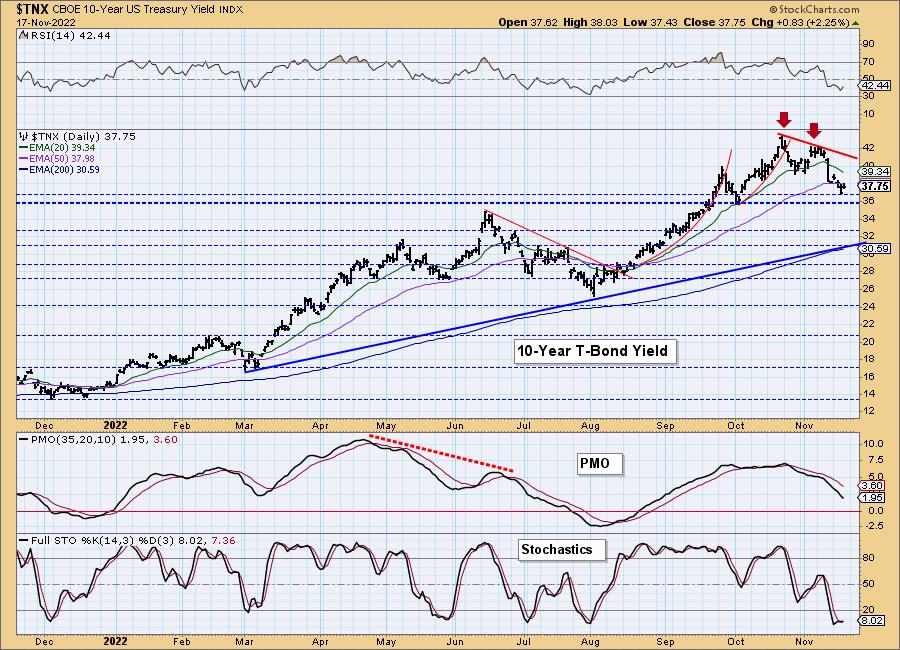This screenshot has height=650, width=900.
Task: Click the $TNX ticker symbol title
Action: coord(33,9)
